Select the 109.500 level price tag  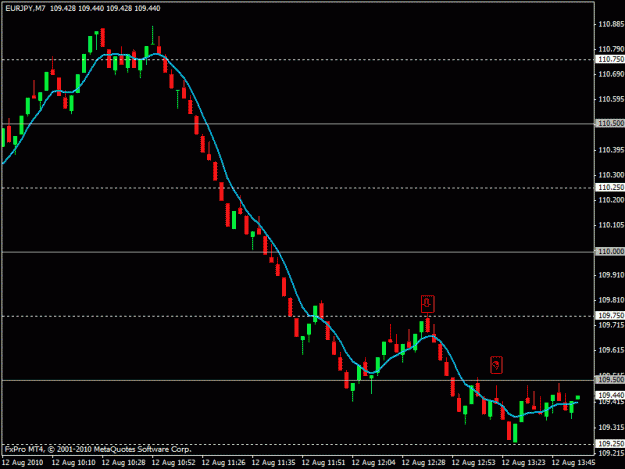(x=610, y=380)
